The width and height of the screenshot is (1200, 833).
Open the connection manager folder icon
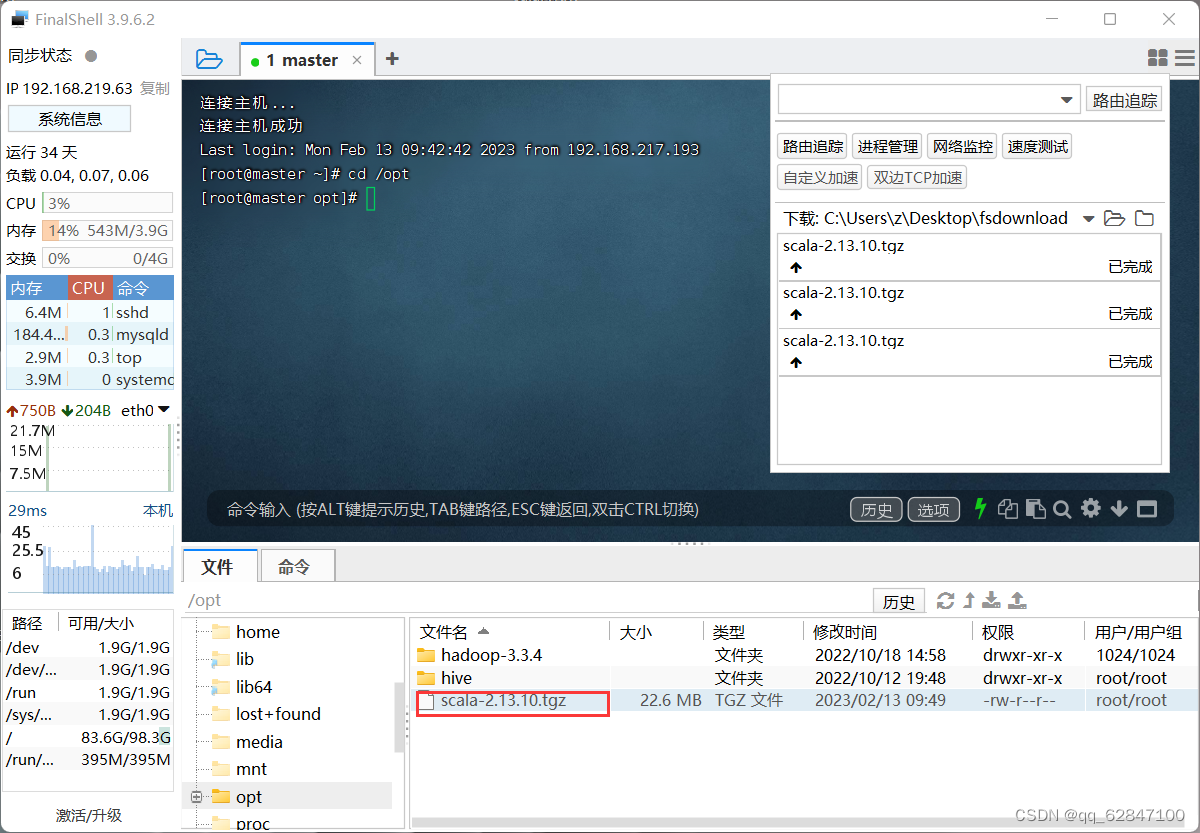point(209,59)
